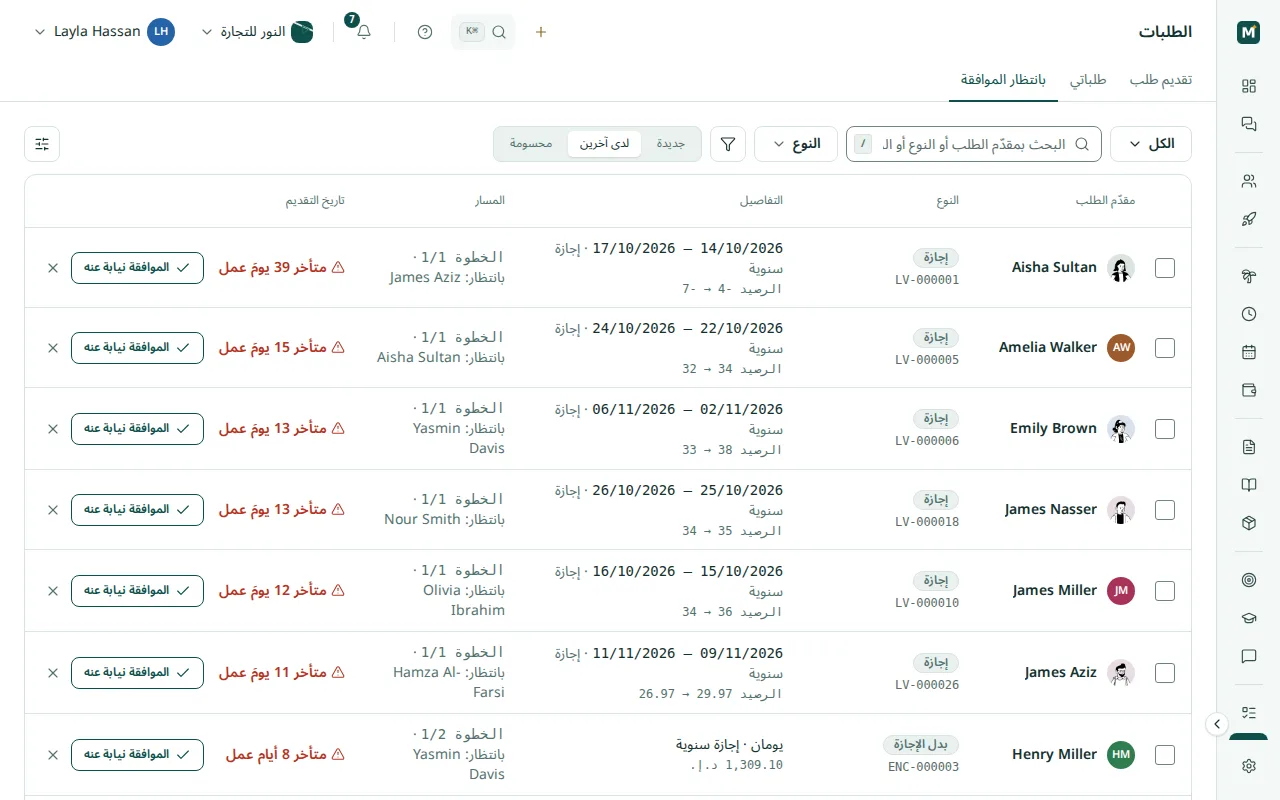
Task: Open the النور للتجارة company switcher
Action: tap(257, 32)
